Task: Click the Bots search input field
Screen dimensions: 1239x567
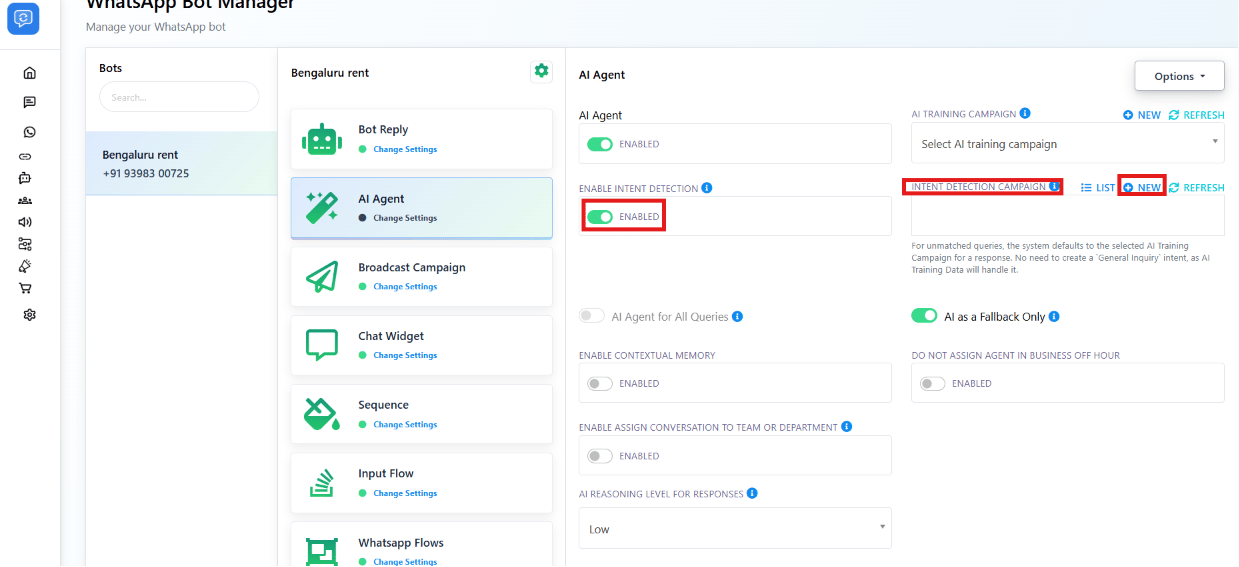Action: pos(179,97)
